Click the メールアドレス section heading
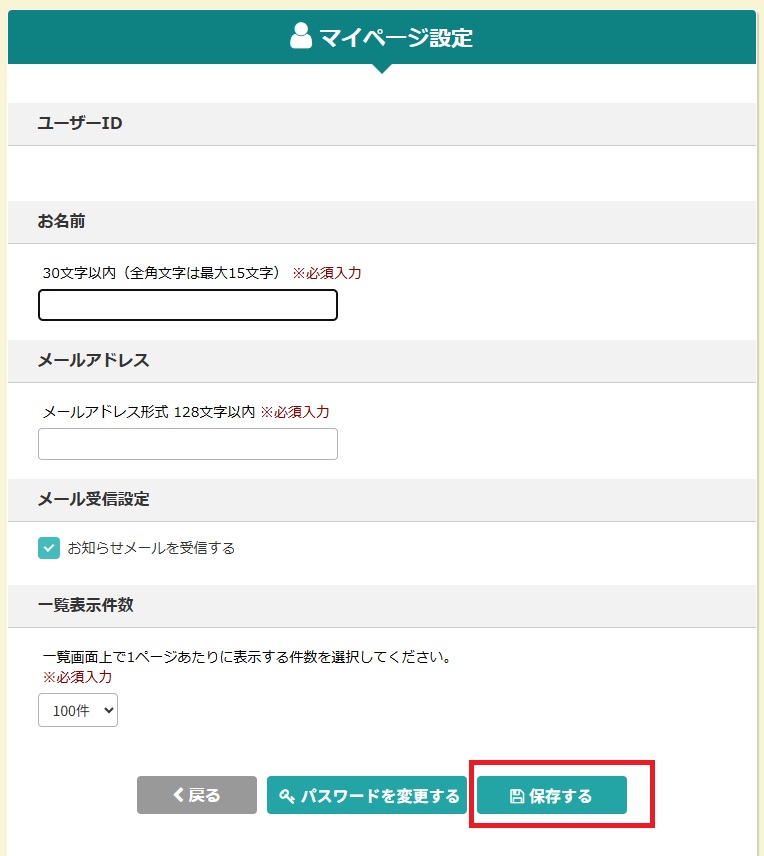This screenshot has width=764, height=856. click(93, 360)
